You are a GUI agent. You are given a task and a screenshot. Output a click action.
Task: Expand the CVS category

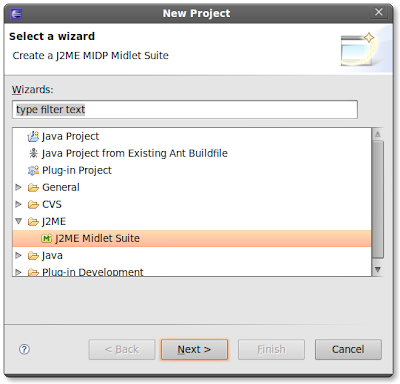point(19,204)
